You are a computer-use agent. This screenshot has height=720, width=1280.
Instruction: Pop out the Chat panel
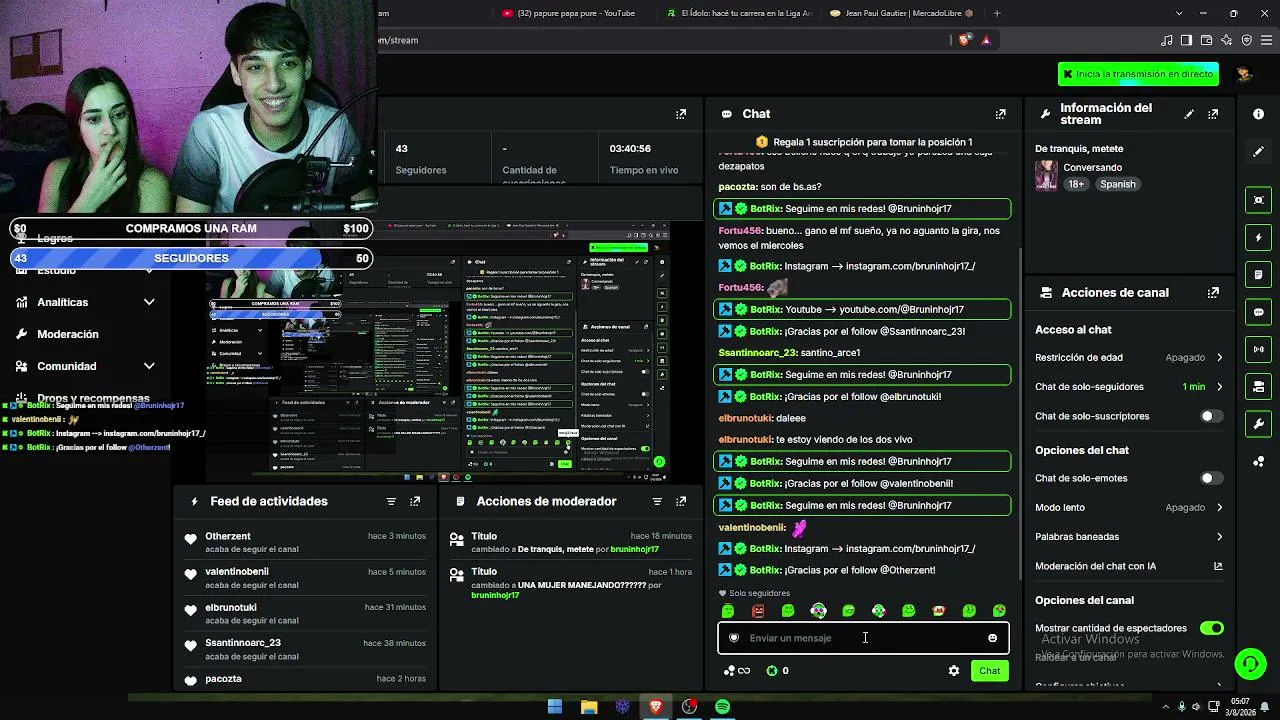[x=1000, y=114]
